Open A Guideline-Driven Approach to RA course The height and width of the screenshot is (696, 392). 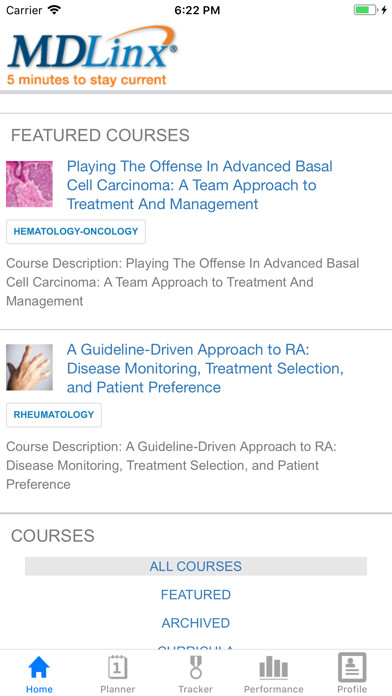205,368
